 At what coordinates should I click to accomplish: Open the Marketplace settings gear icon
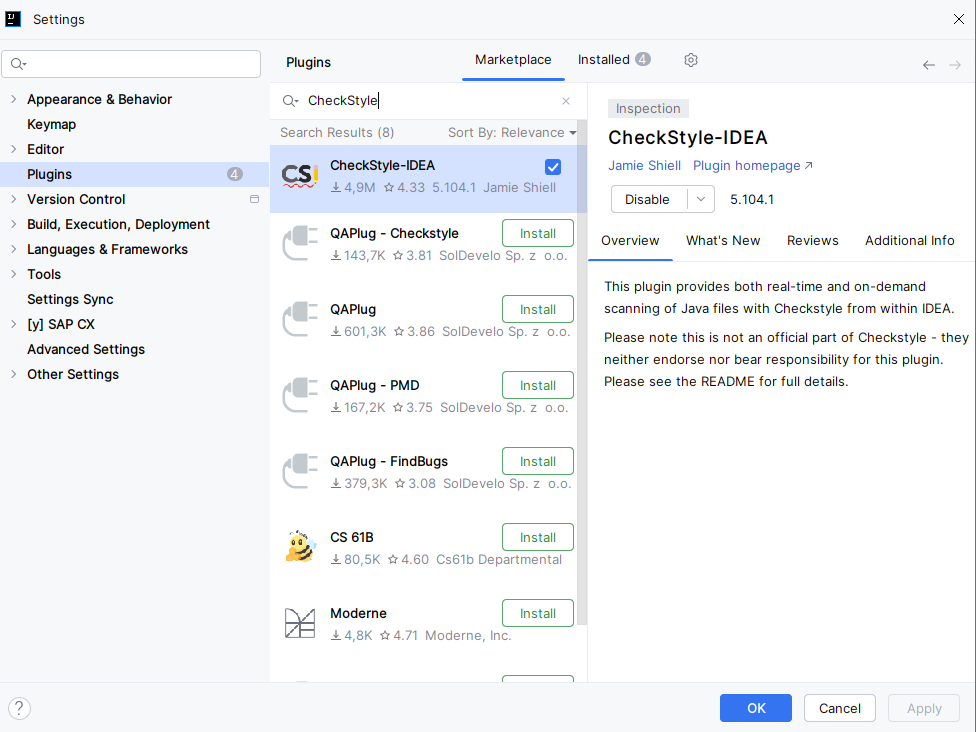691,60
